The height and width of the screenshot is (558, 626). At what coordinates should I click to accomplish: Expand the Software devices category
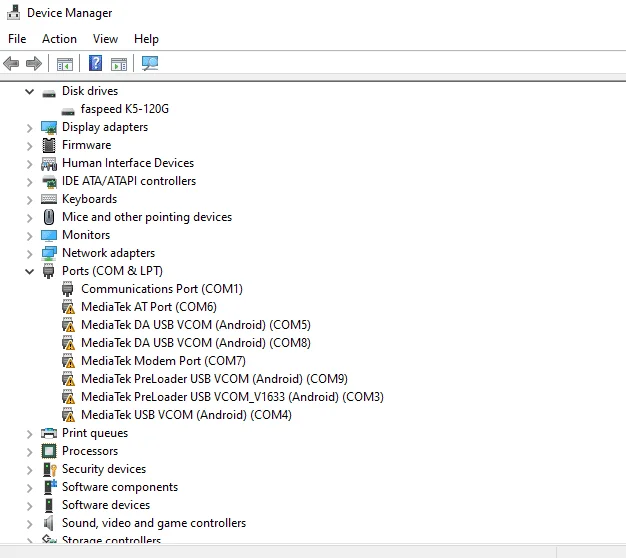coord(30,506)
